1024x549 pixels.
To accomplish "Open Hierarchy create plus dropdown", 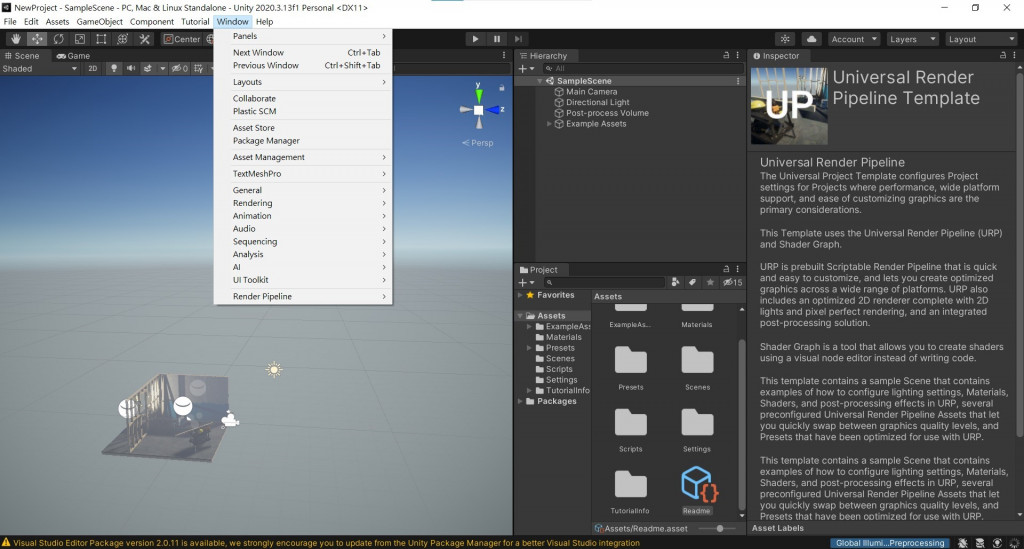I will click(526, 69).
